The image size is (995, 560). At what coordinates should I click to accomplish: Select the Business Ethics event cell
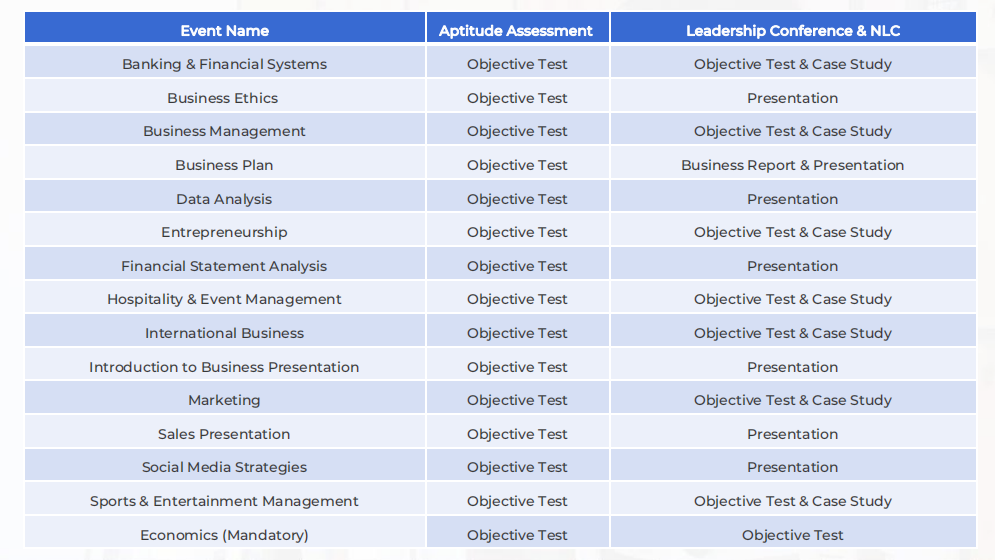pos(223,98)
